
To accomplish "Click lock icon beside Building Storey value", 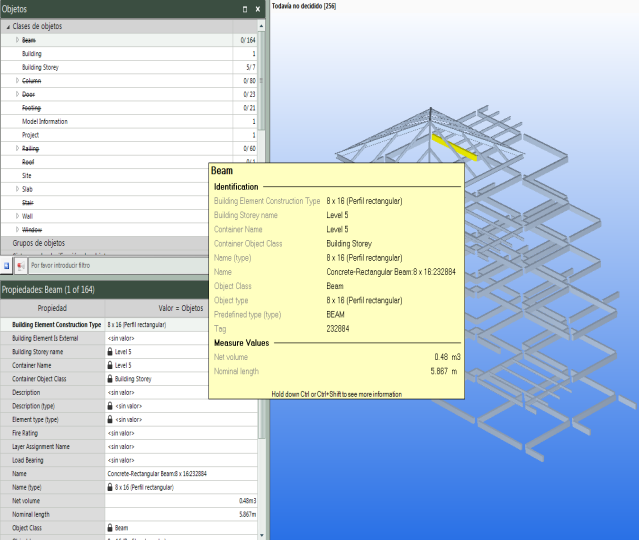I will [111, 380].
